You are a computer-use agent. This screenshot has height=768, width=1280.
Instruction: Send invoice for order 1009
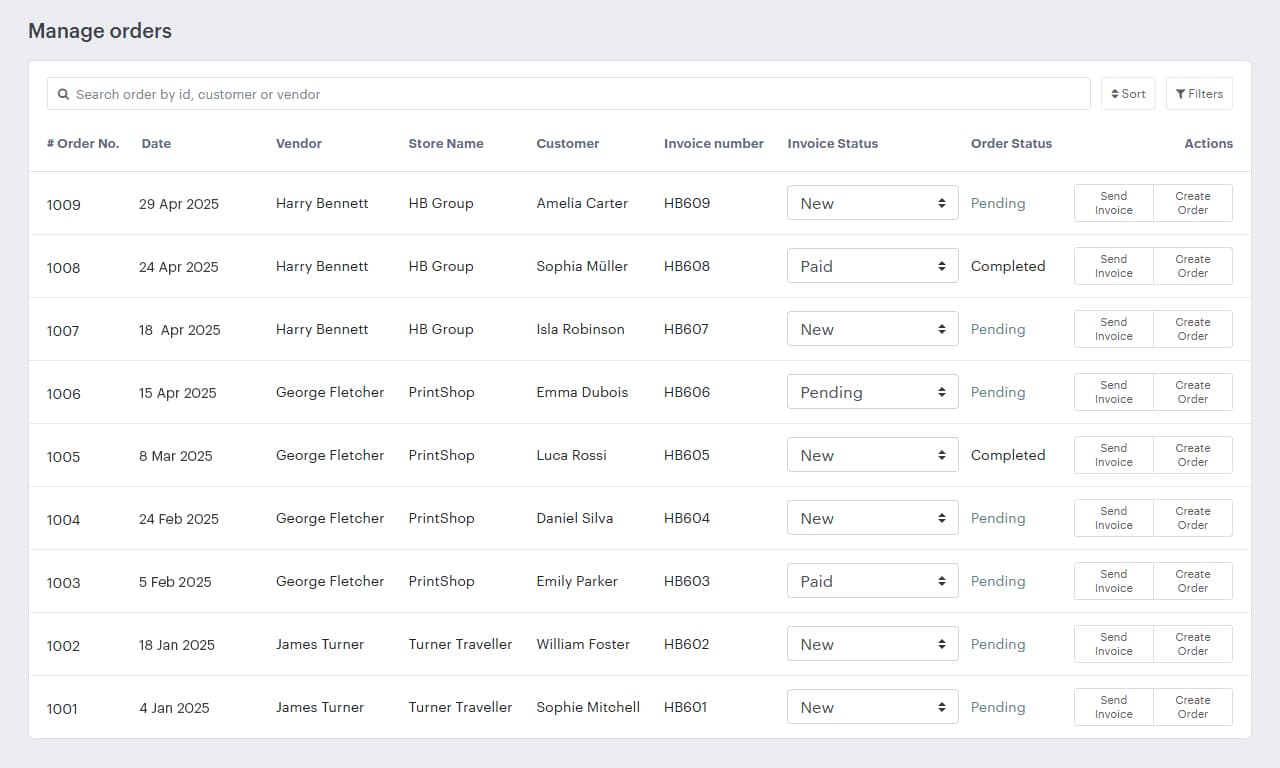pos(1113,203)
